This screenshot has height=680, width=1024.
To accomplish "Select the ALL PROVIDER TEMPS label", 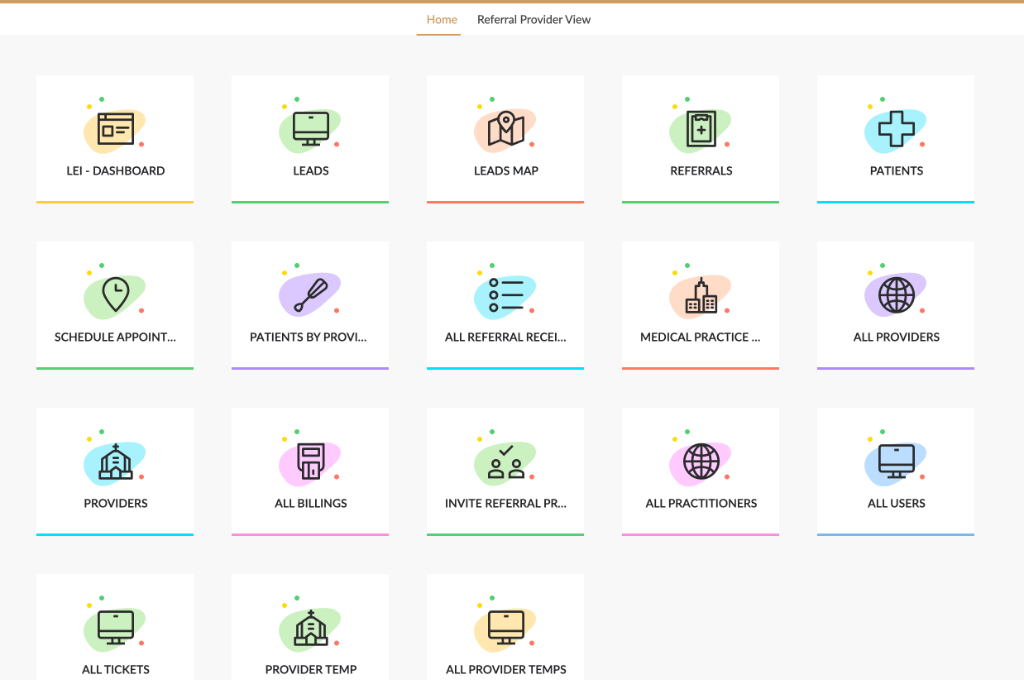I will coord(506,670).
